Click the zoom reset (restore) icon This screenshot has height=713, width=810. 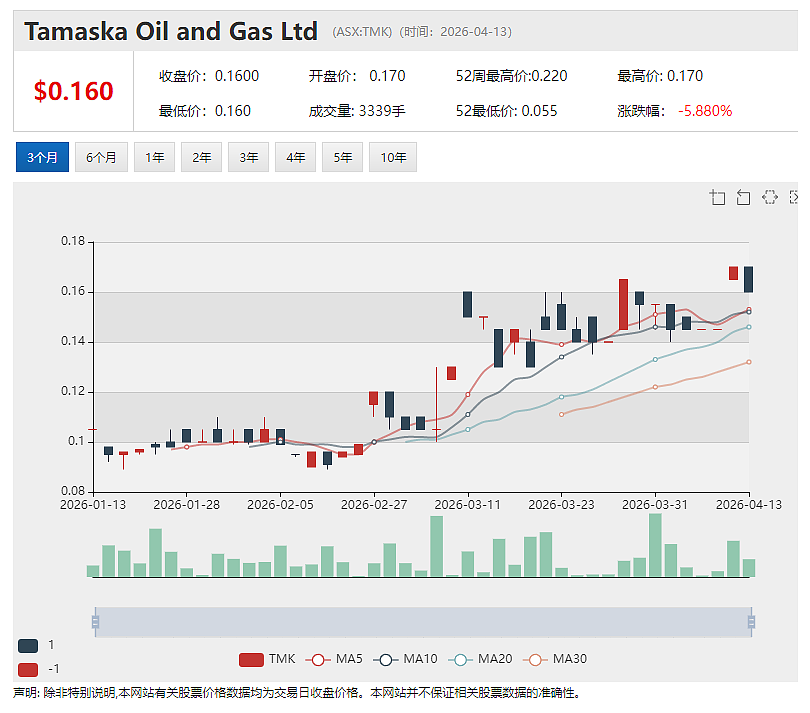coord(743,197)
